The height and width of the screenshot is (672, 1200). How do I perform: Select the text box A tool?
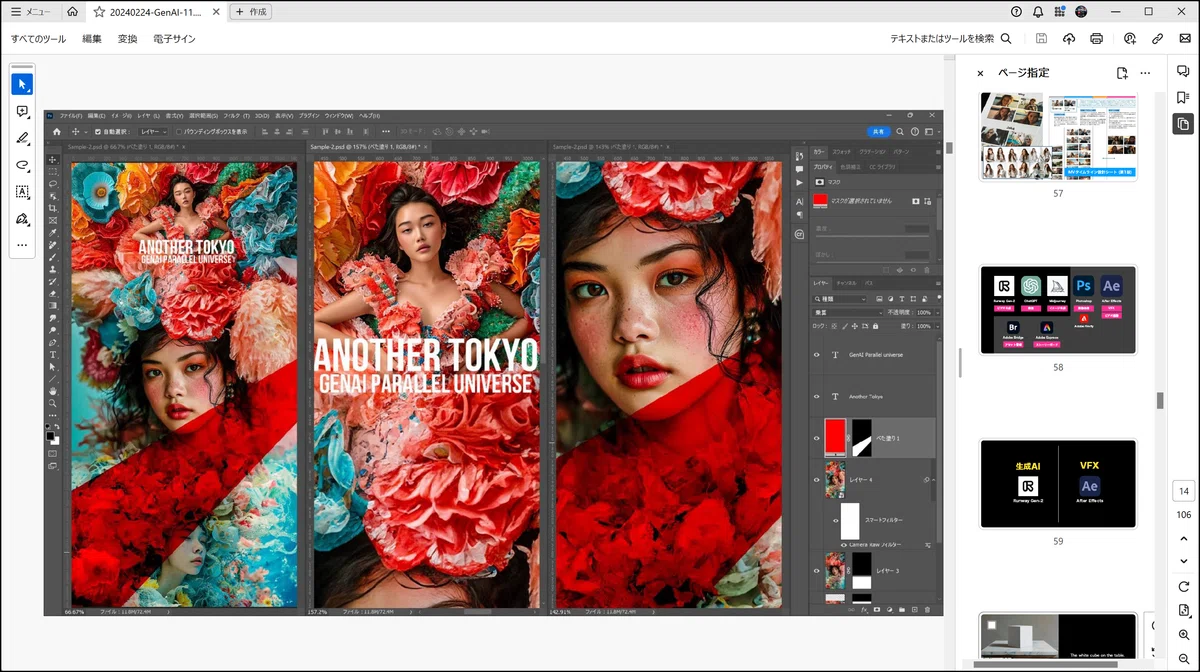click(22, 191)
